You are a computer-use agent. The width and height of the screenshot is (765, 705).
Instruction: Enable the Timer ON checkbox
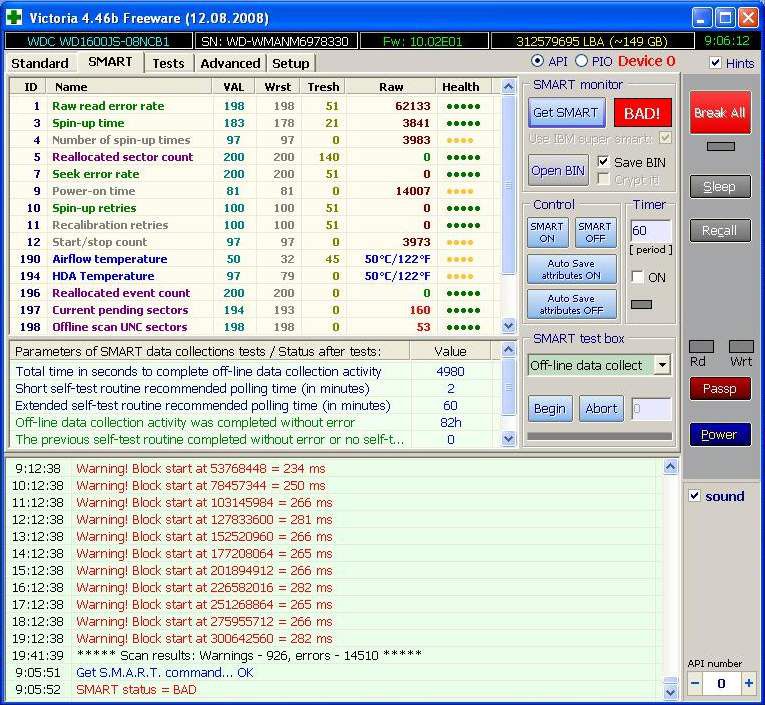(x=637, y=277)
